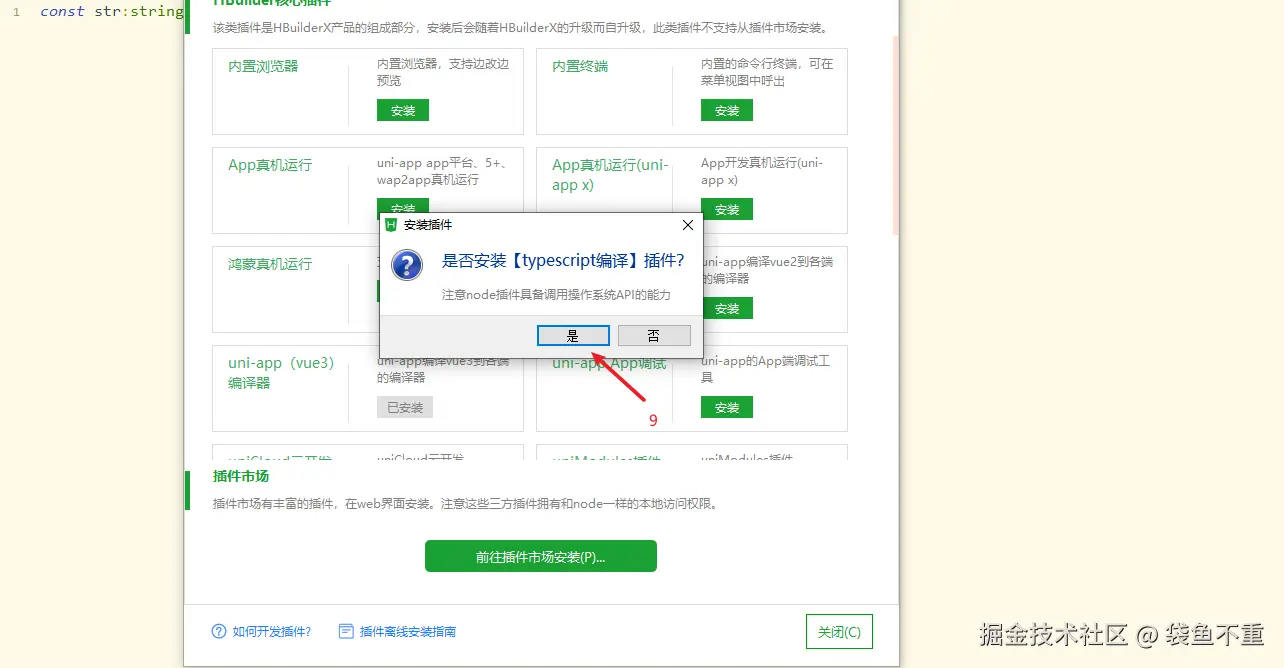Select the 内置浏览器 plugin title

click(x=263, y=66)
